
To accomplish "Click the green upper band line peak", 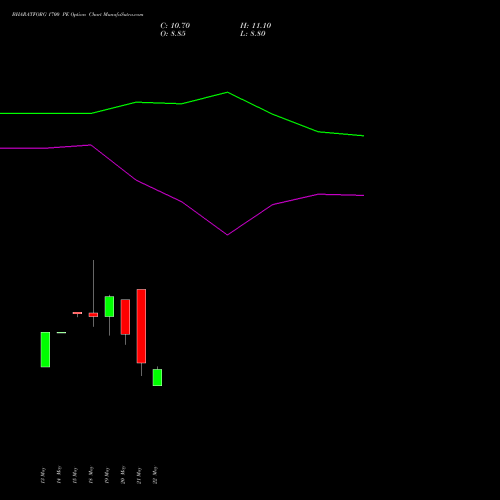I will [227, 92].
